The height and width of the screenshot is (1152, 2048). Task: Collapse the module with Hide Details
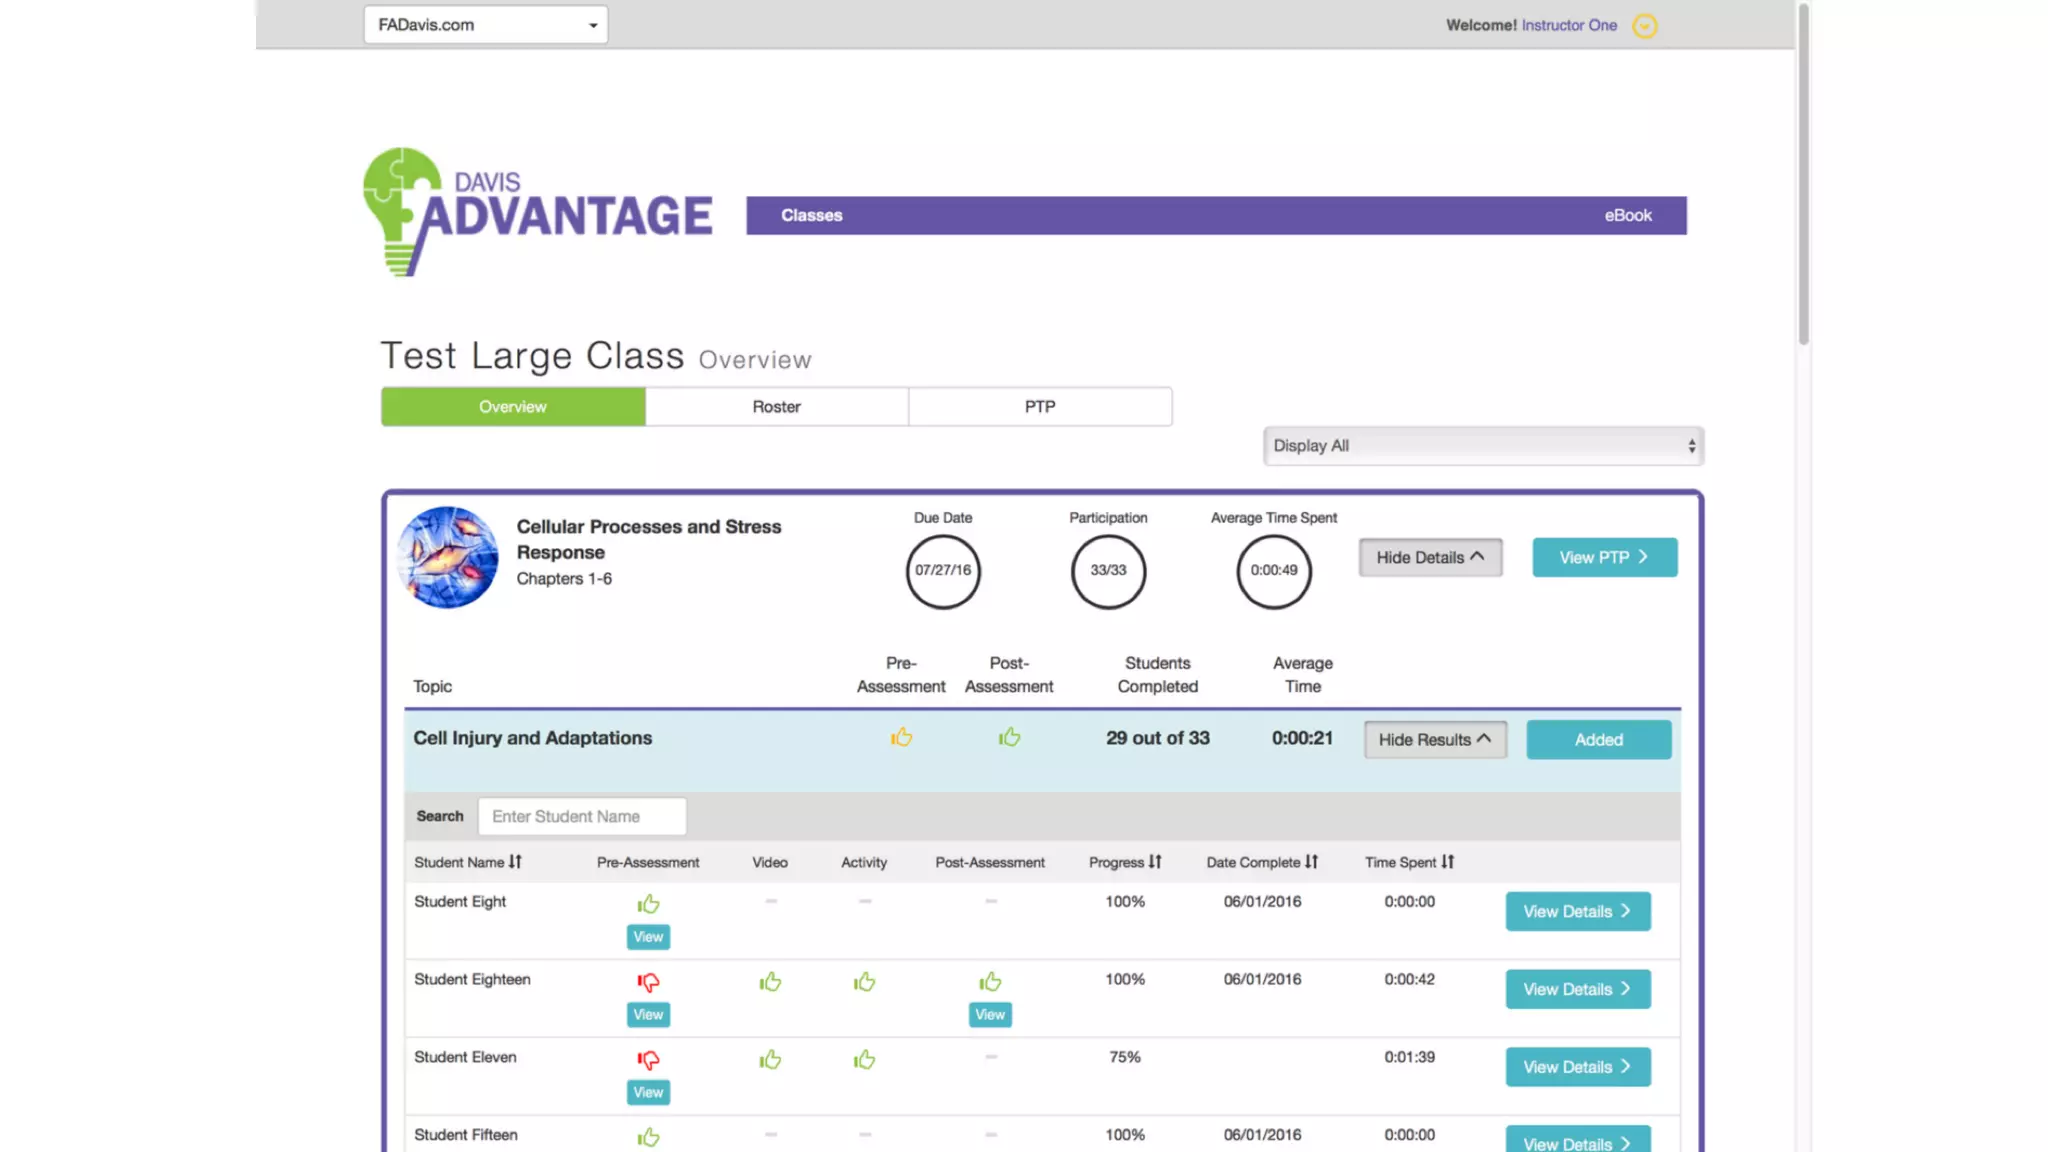coord(1429,558)
